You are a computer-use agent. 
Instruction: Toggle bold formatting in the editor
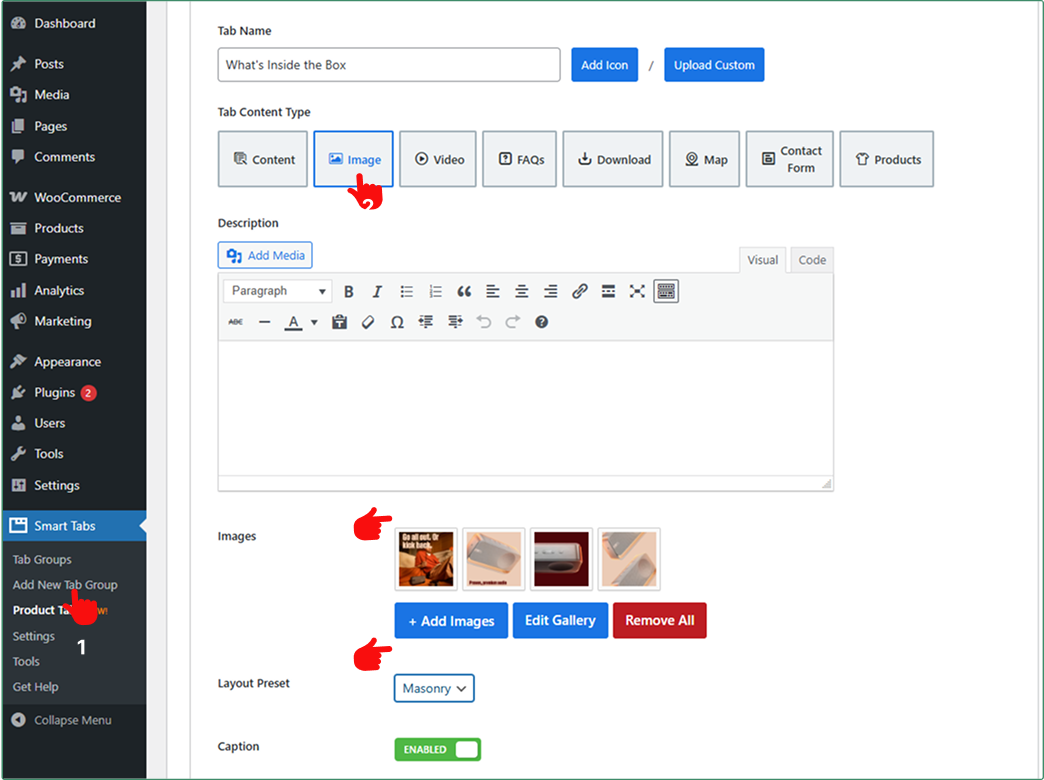pos(349,292)
